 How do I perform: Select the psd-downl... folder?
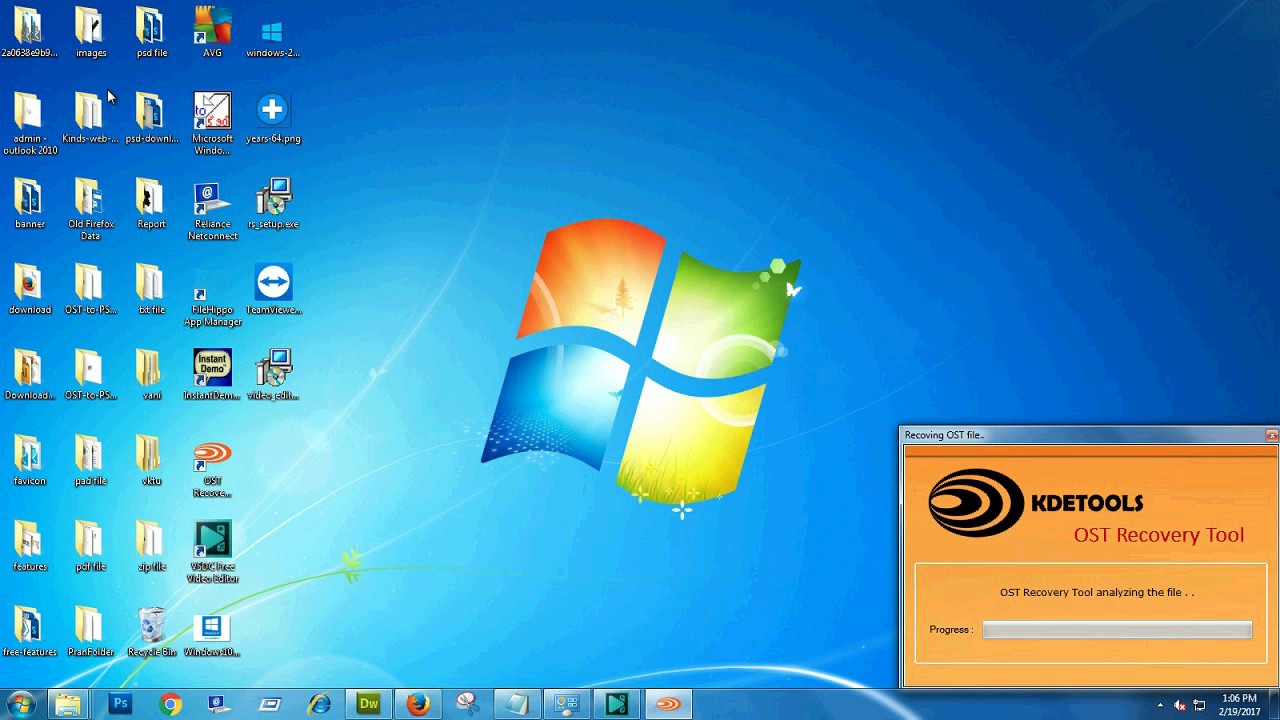tap(151, 118)
